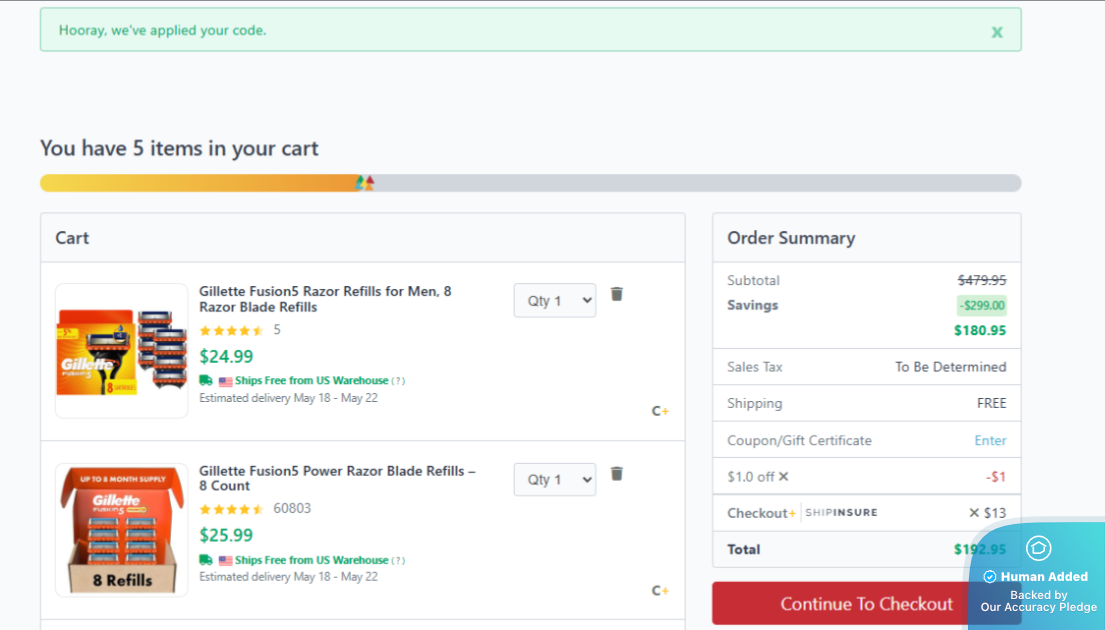Remove the $1.0 off coupon
The width and height of the screenshot is (1105, 630).
tap(784, 476)
